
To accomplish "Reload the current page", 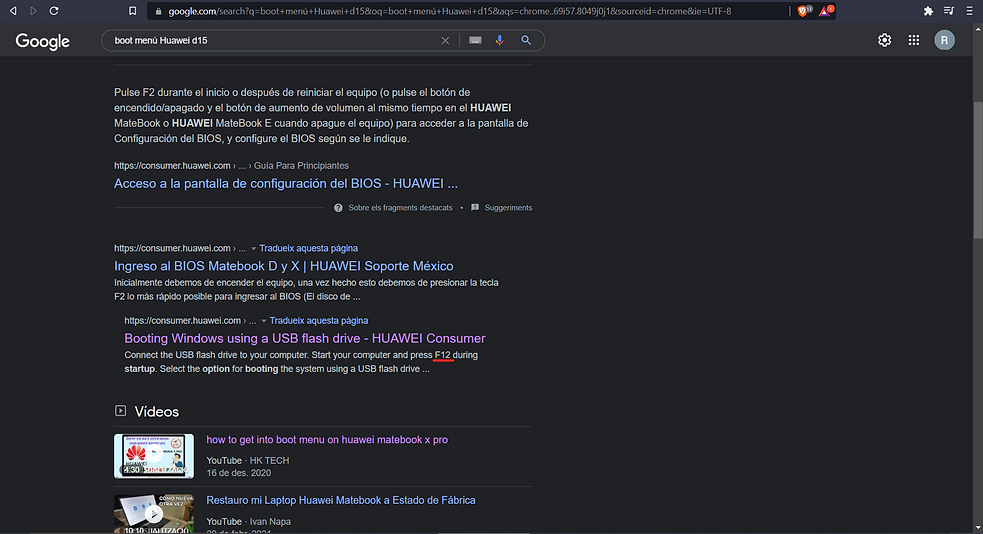I will pyautogui.click(x=54, y=11).
